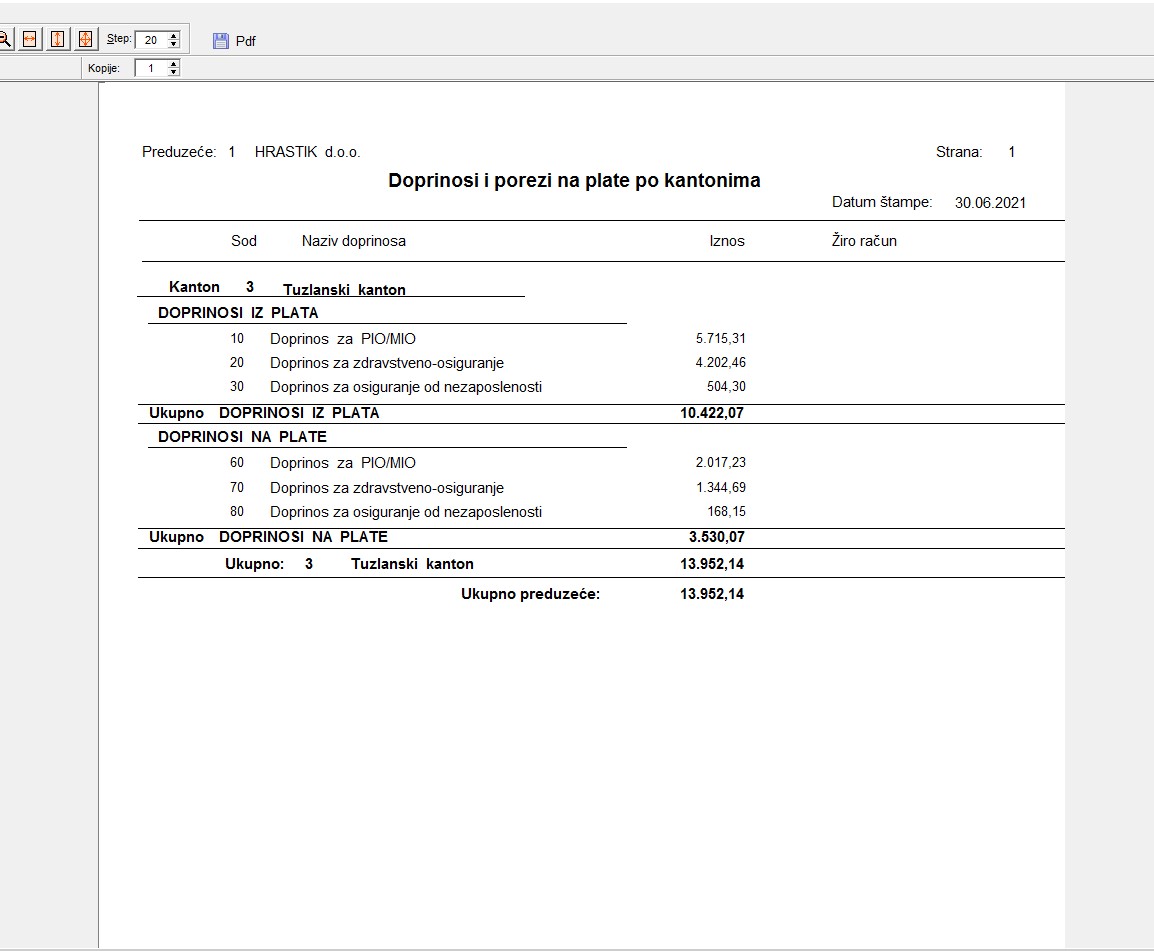Fit page to height
1154x951 pixels.
(x=58, y=39)
